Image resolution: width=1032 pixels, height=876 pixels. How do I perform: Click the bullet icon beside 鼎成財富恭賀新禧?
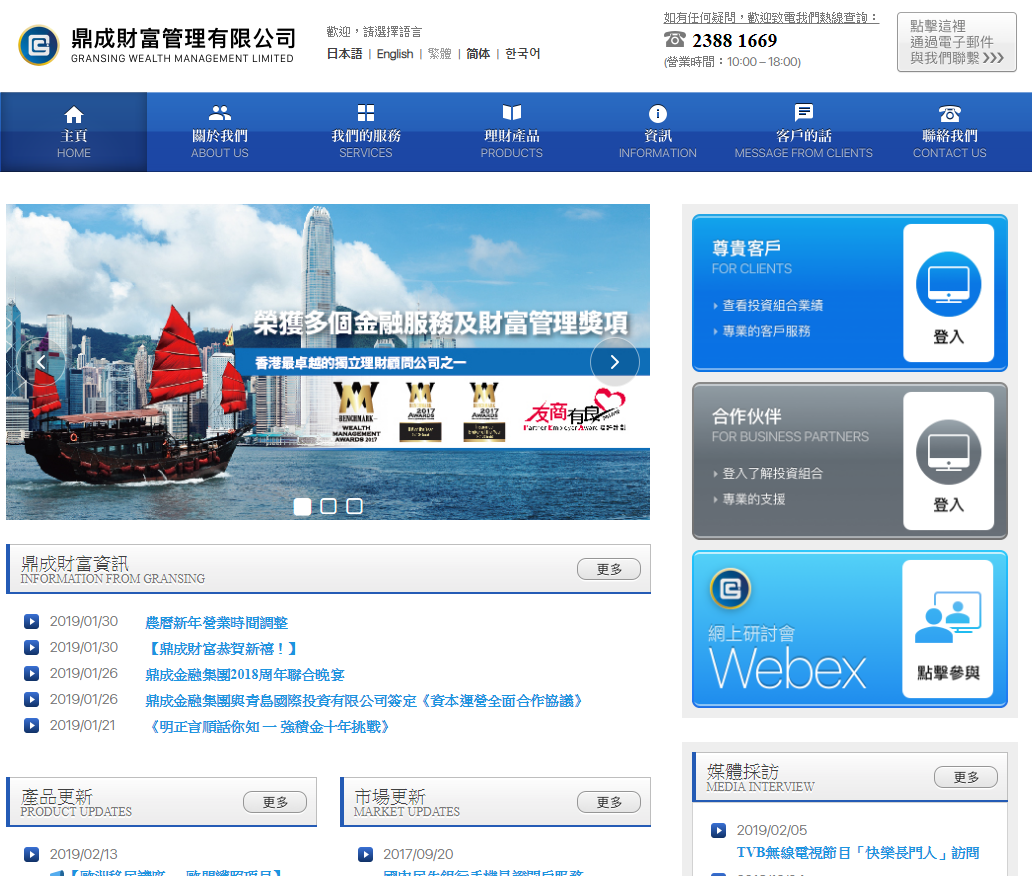pyautogui.click(x=31, y=648)
